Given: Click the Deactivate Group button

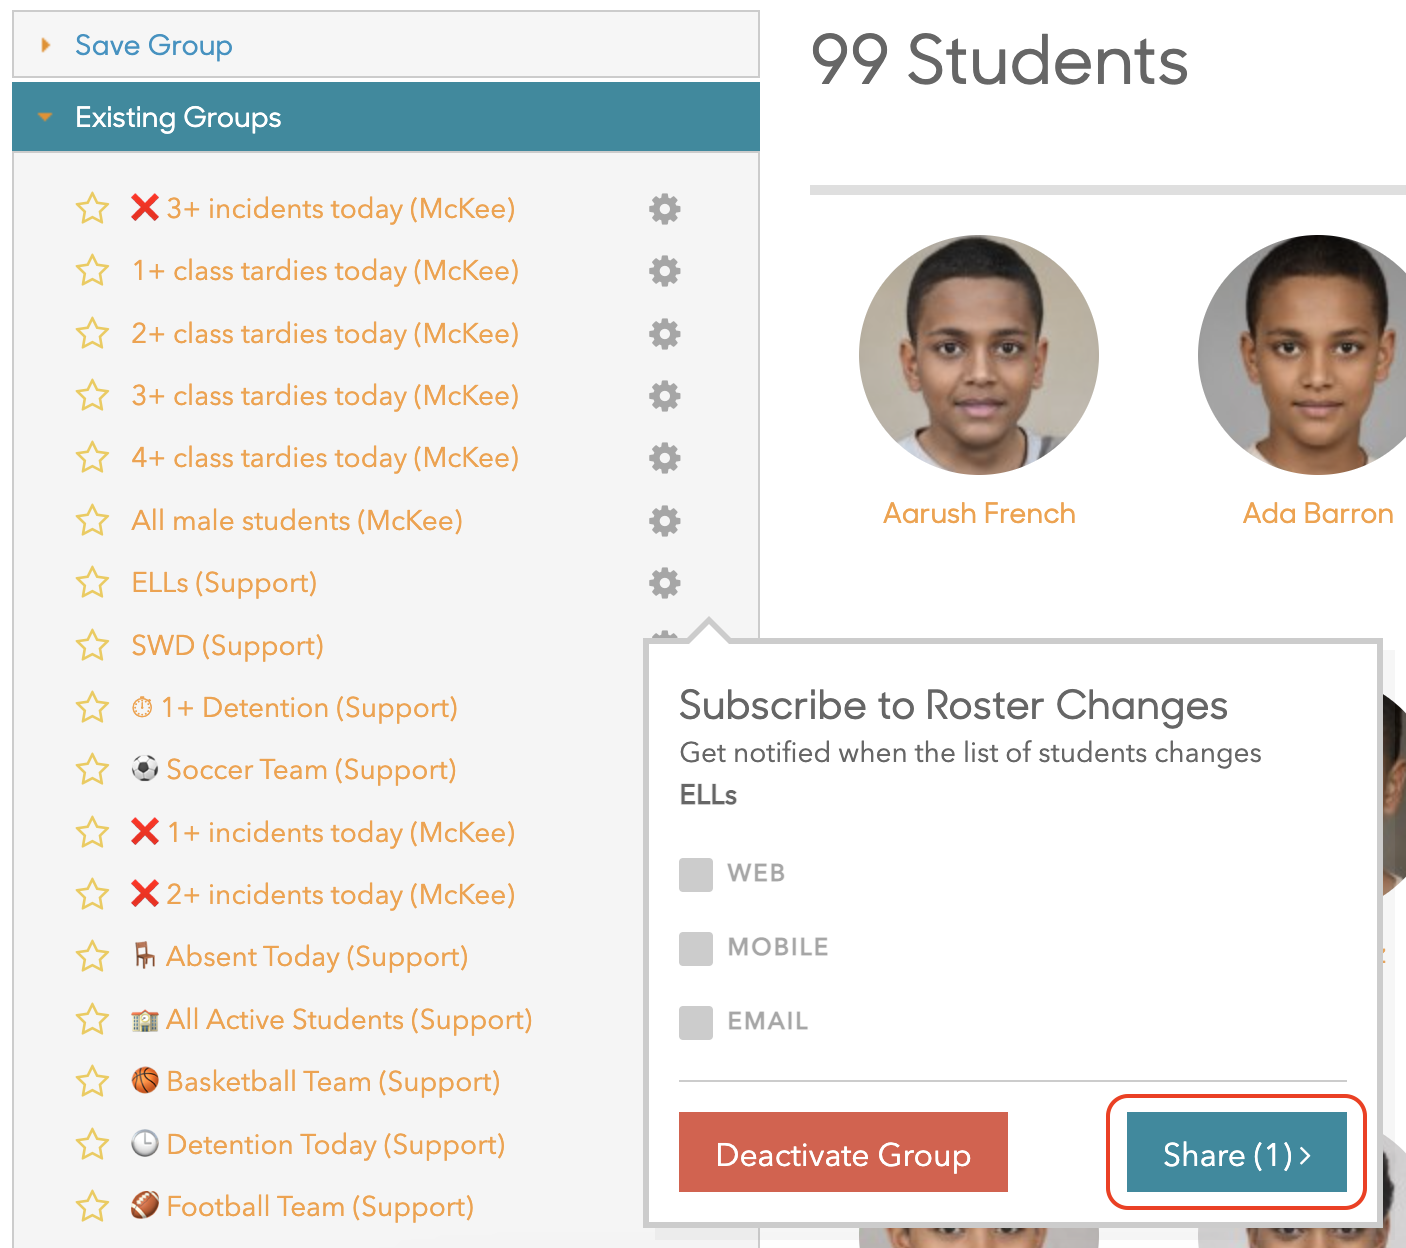Looking at the screenshot, I should tap(843, 1153).
